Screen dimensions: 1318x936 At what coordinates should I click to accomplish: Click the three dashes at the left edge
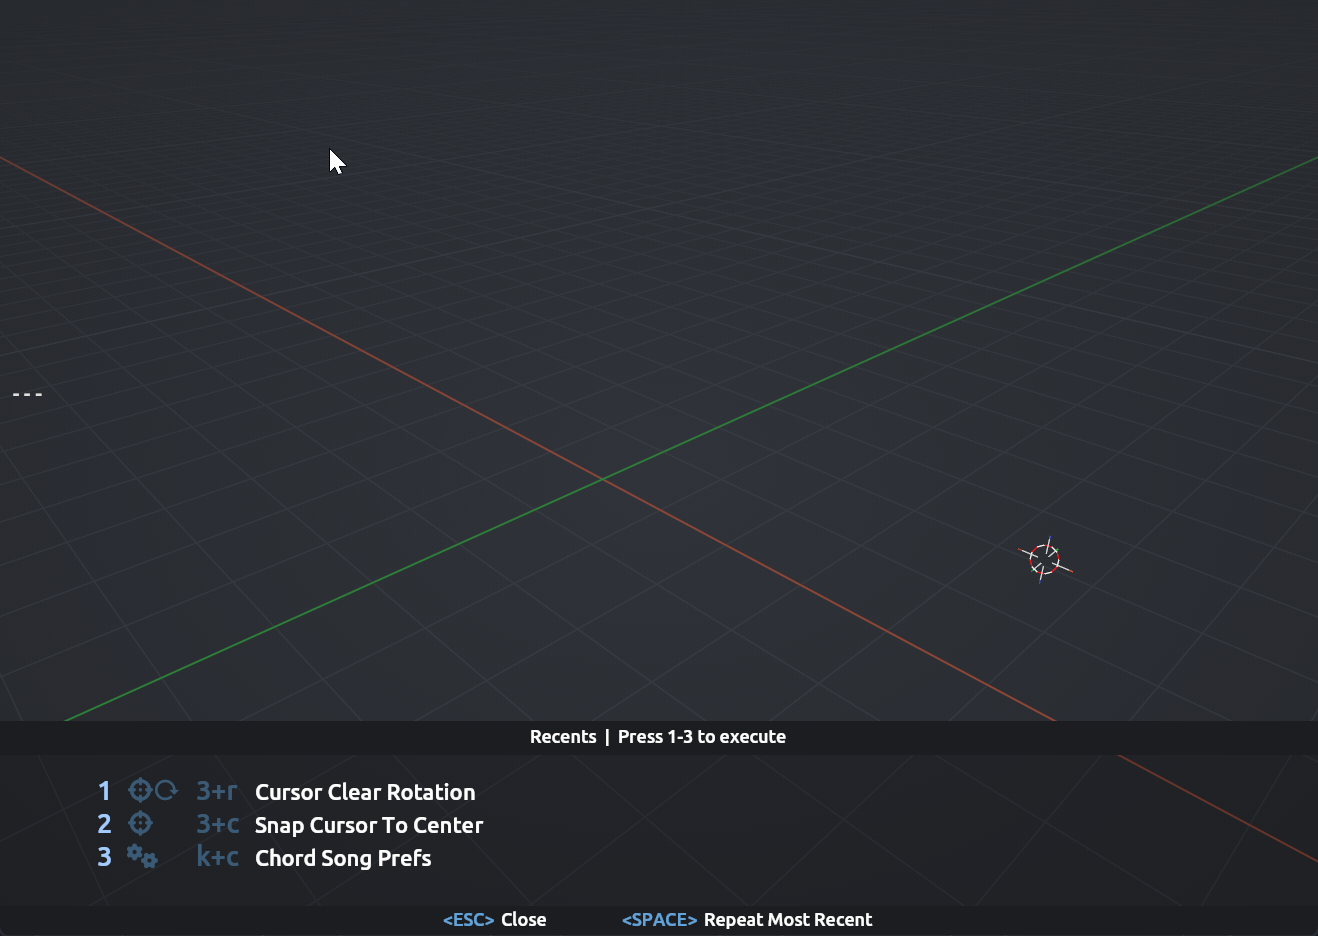pos(27,394)
